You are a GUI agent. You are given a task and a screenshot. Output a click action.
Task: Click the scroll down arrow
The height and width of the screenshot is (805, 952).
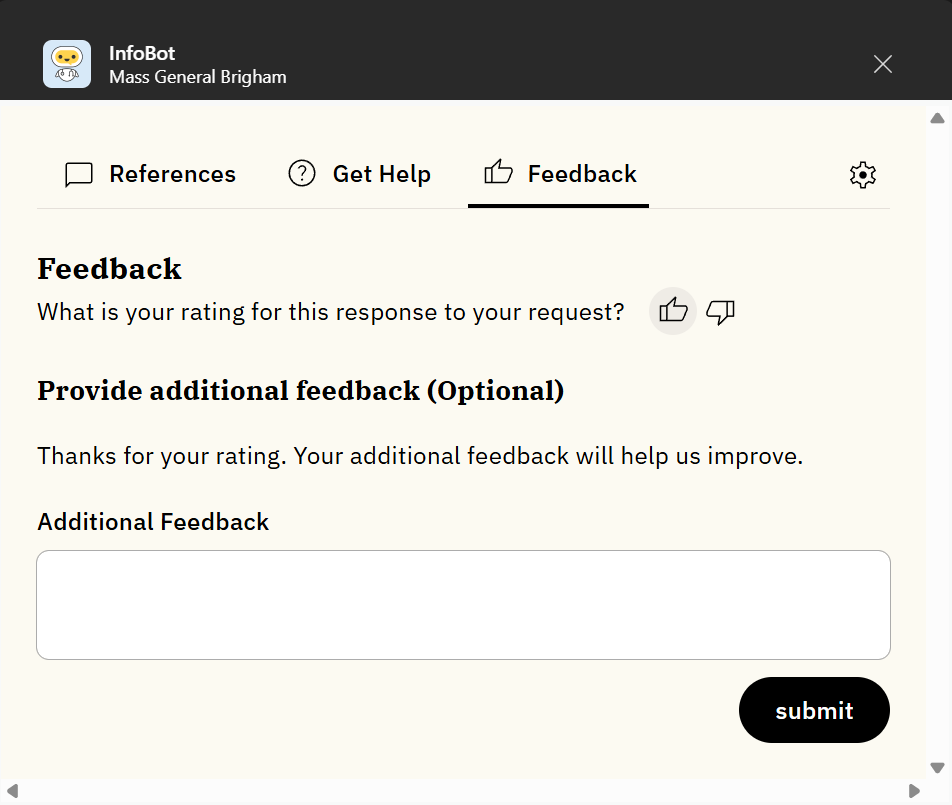[937, 768]
